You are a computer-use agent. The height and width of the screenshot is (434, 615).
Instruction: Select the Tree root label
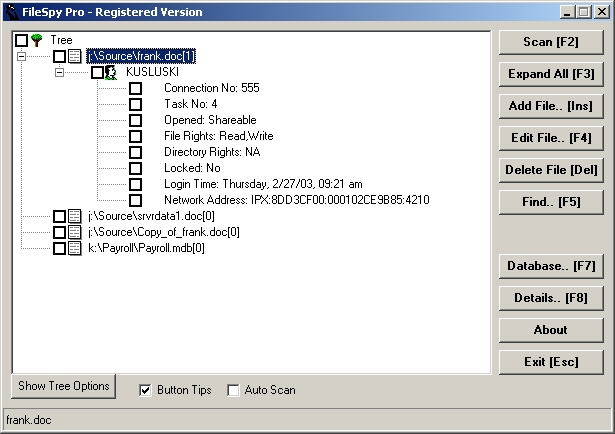(x=61, y=40)
